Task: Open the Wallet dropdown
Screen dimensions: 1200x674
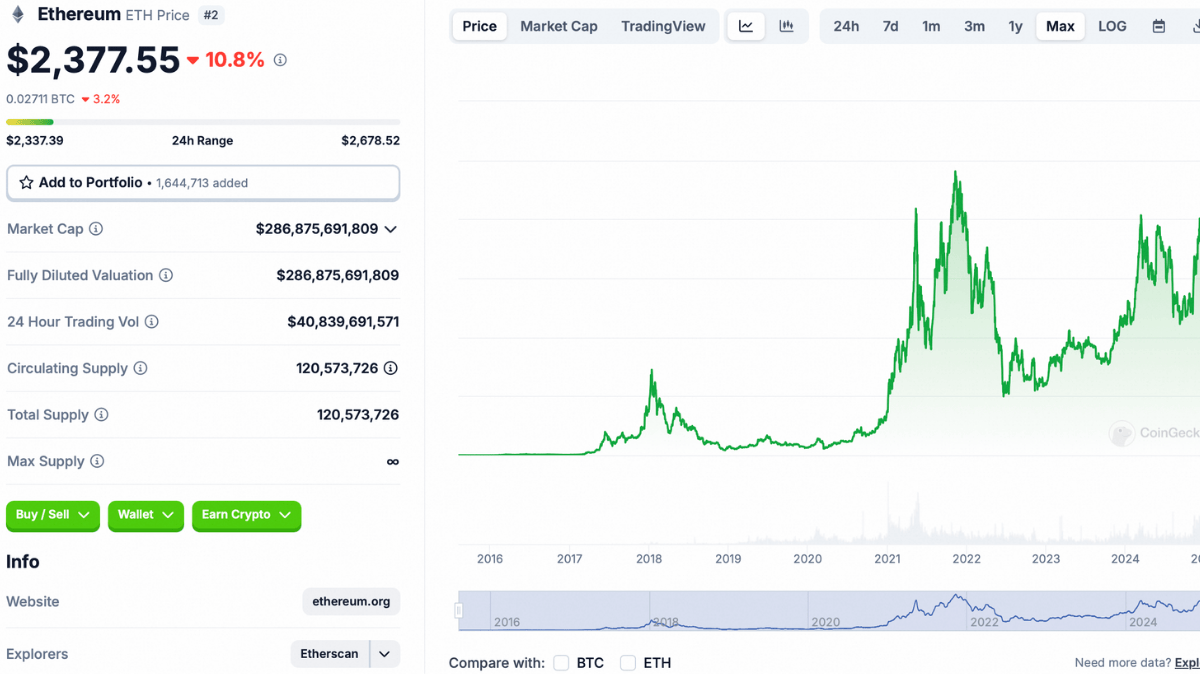Action: pyautogui.click(x=146, y=515)
